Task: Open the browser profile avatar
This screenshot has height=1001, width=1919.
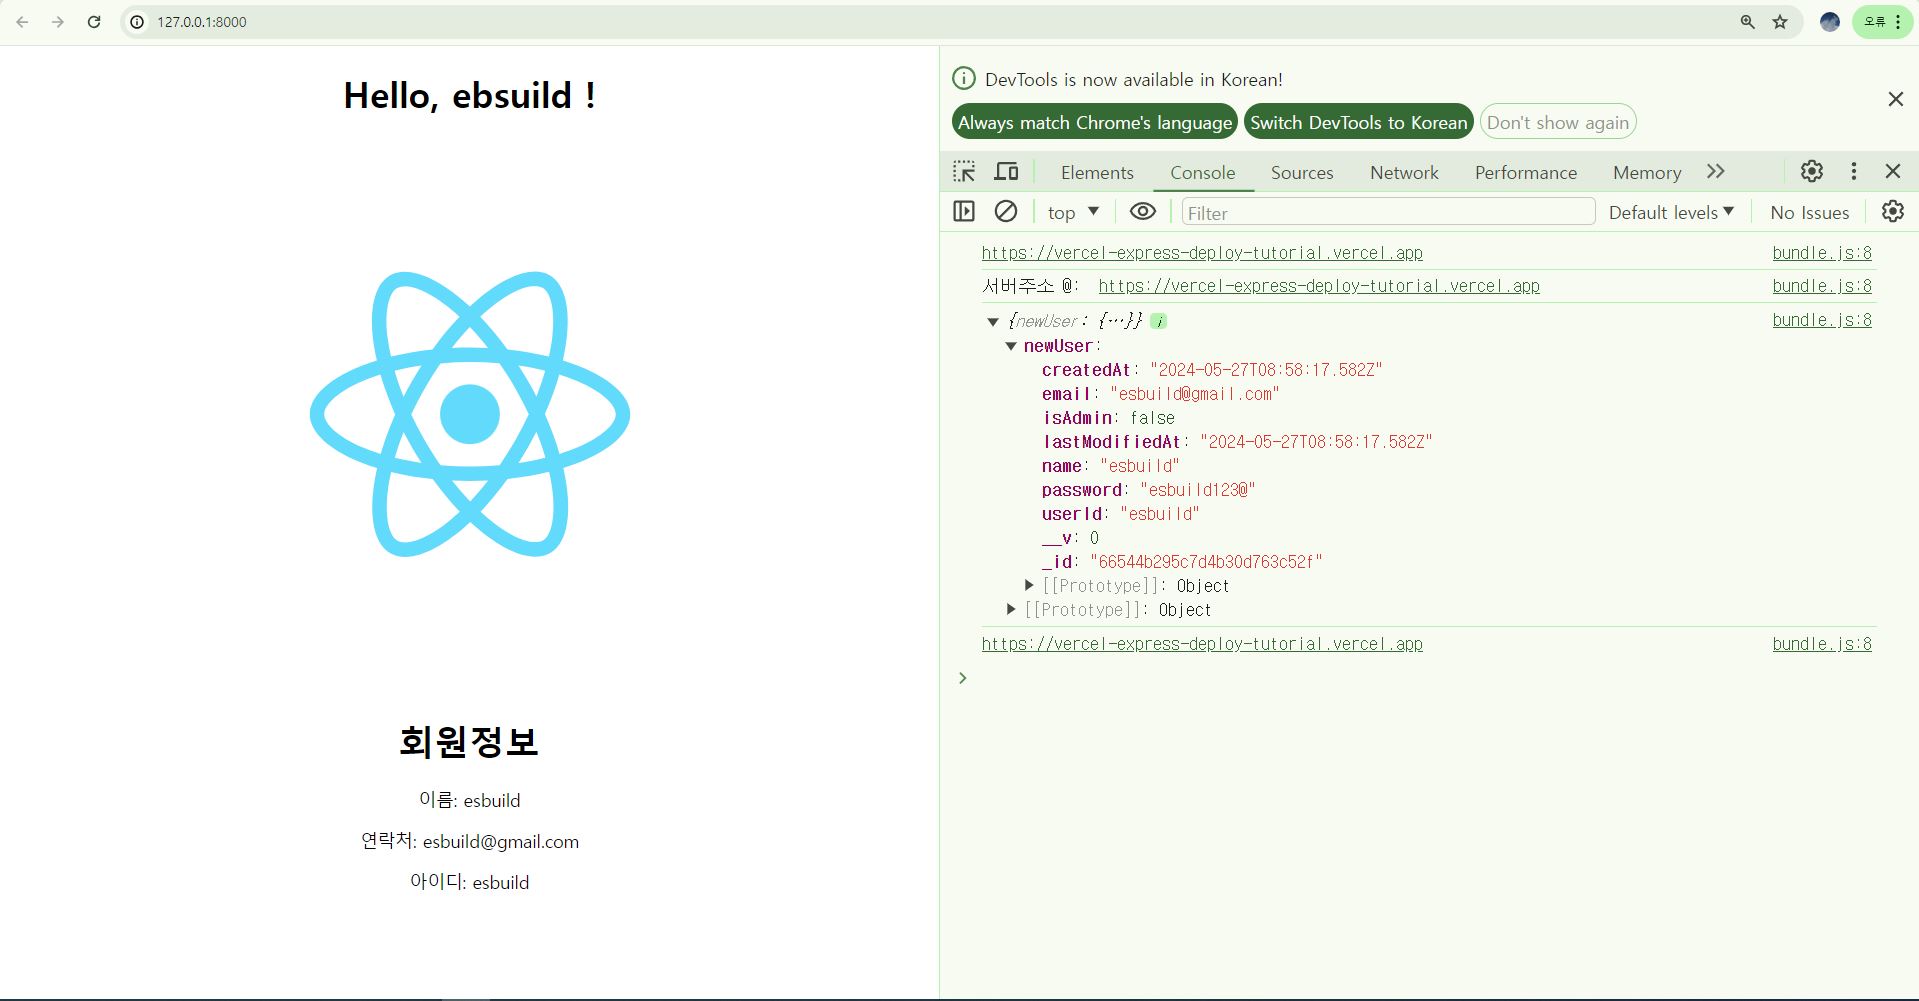Action: pyautogui.click(x=1830, y=22)
